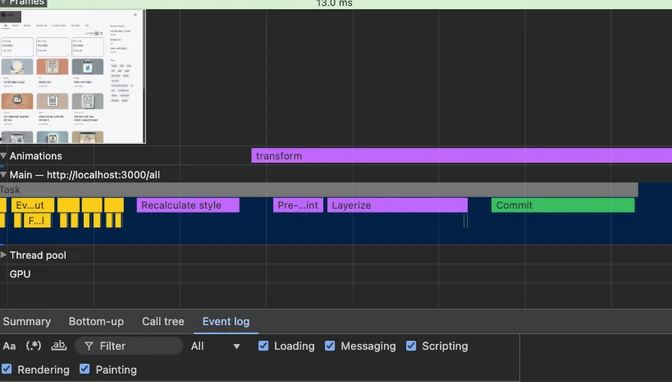The image size is (672, 382).
Task: Select the Recalculate style event
Action: click(x=188, y=205)
